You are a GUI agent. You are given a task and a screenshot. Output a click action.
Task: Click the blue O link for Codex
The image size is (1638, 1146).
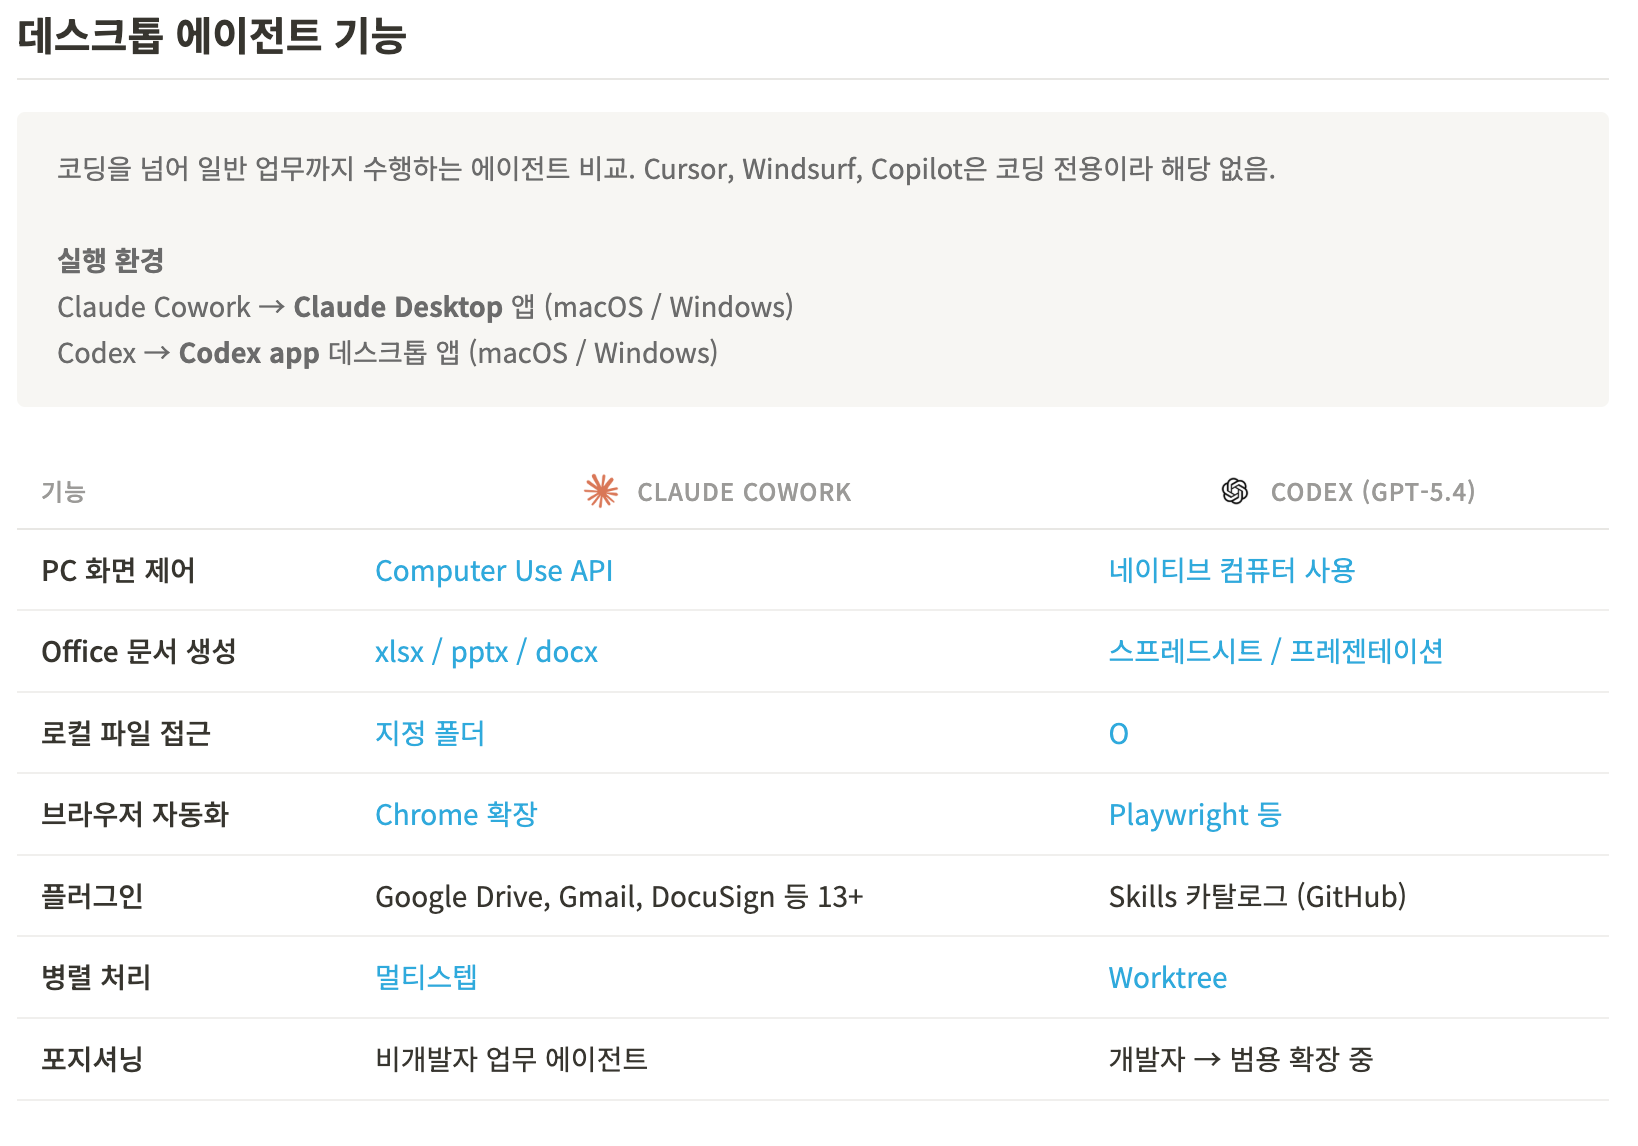1118,734
